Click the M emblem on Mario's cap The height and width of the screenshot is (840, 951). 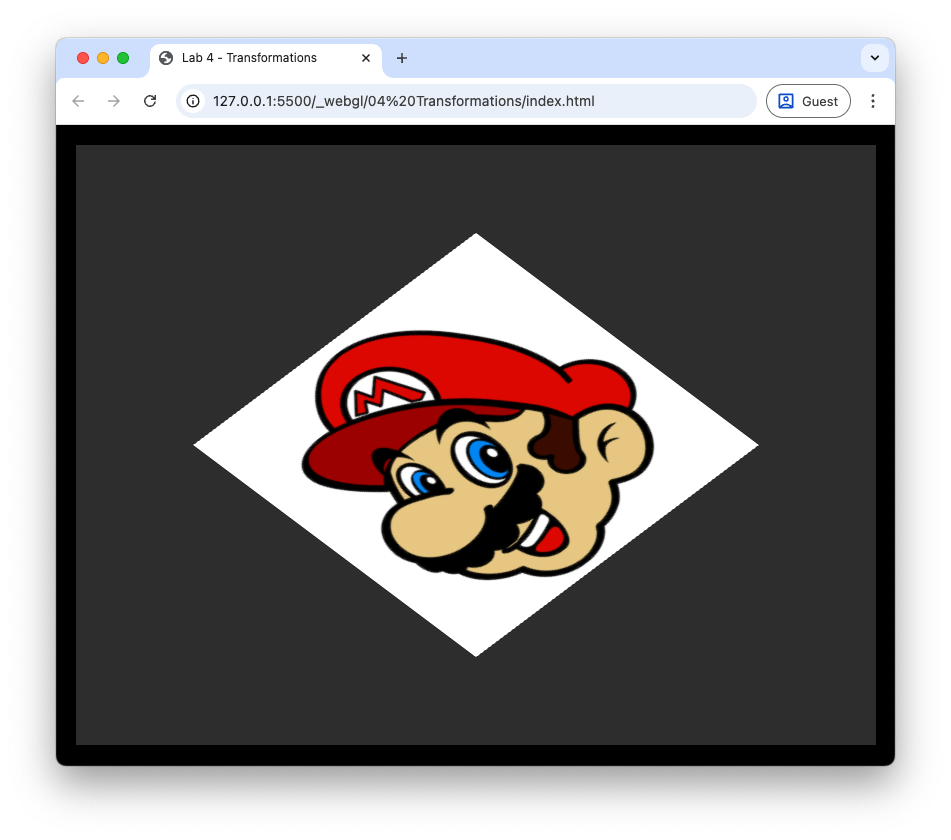tap(369, 398)
